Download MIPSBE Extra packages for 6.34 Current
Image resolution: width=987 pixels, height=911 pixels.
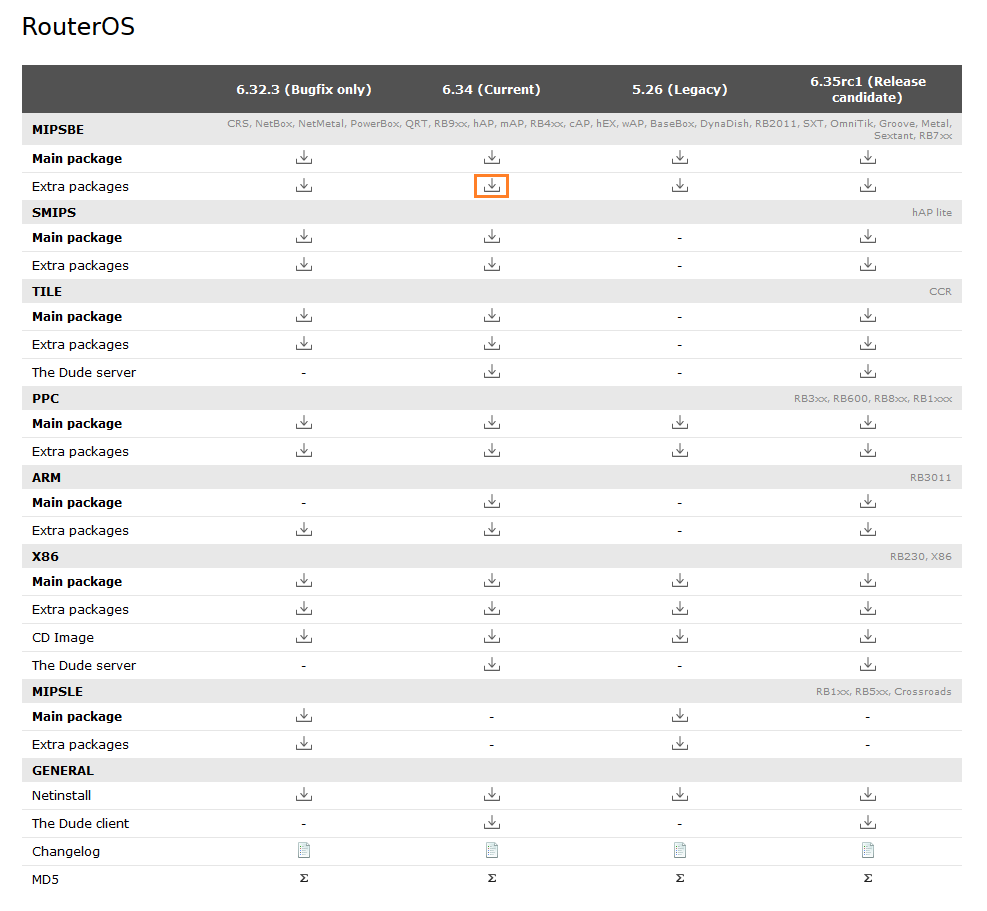(491, 186)
